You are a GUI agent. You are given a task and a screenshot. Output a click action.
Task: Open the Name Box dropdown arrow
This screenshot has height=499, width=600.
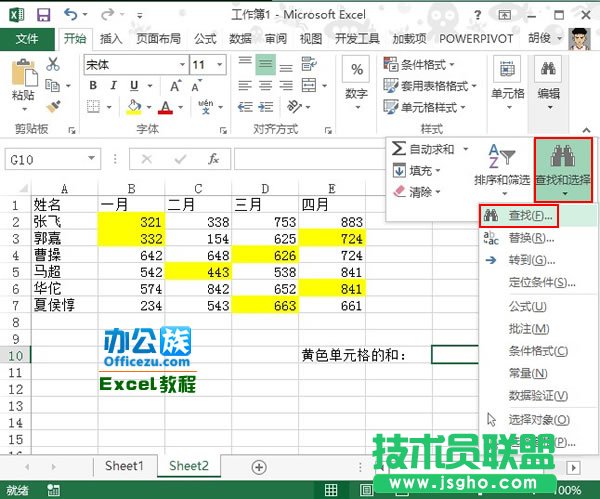tap(91, 158)
